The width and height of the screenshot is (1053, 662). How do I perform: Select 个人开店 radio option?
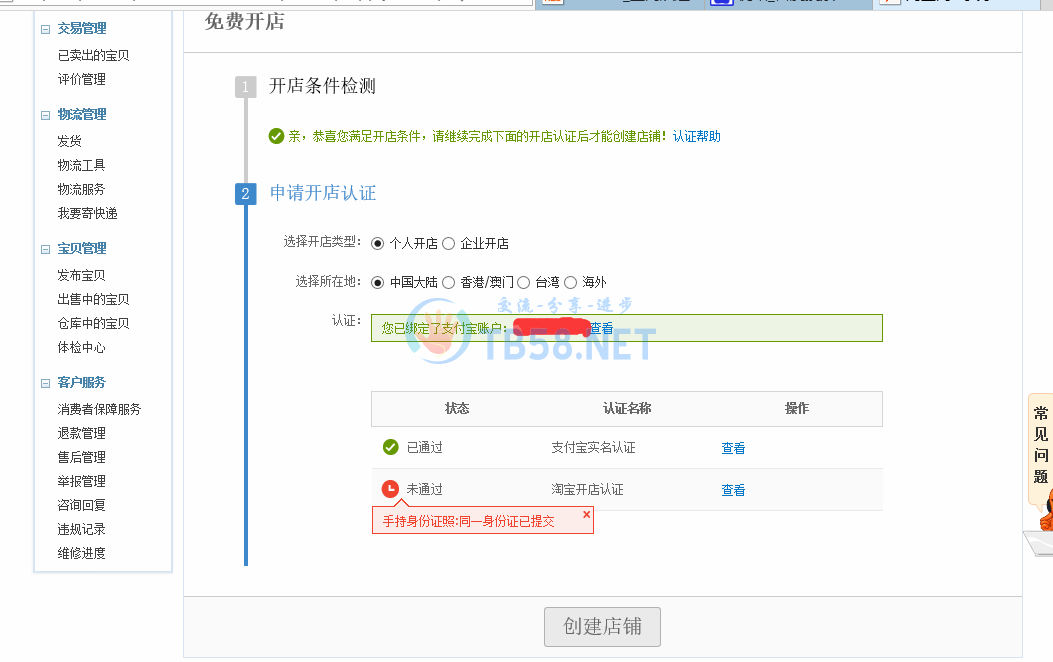377,244
